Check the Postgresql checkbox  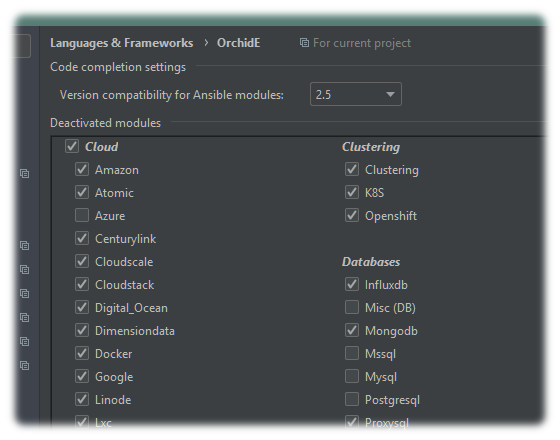click(x=352, y=400)
